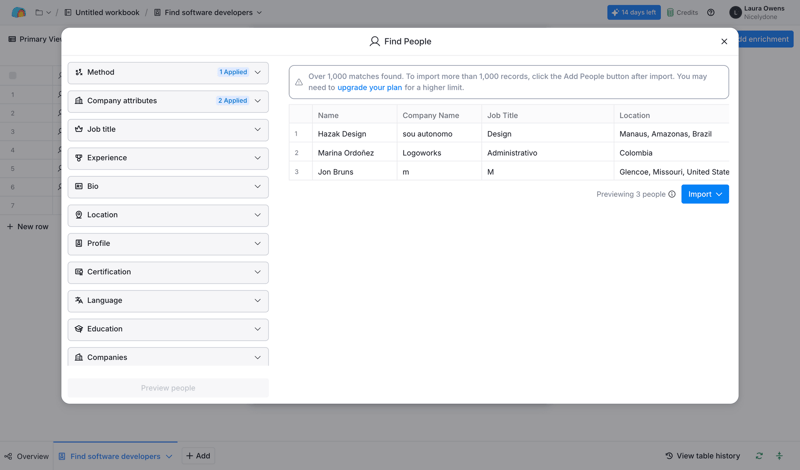Click the Language translate icon

[79, 301]
